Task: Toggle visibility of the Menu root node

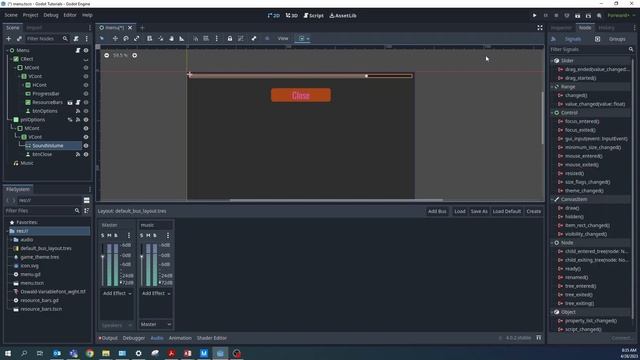Action: coord(86,50)
